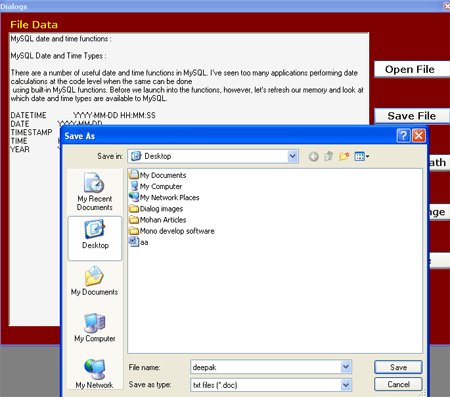Select the Mono develop software folder
This screenshot has height=397, width=450.
click(x=172, y=231)
